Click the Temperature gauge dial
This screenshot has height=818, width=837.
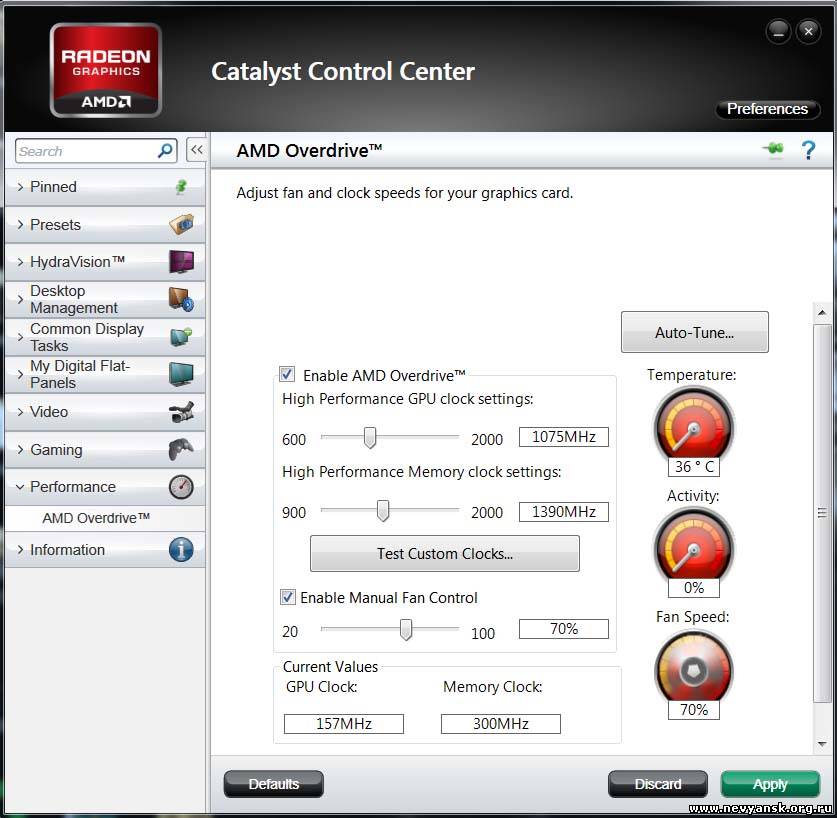coord(694,426)
